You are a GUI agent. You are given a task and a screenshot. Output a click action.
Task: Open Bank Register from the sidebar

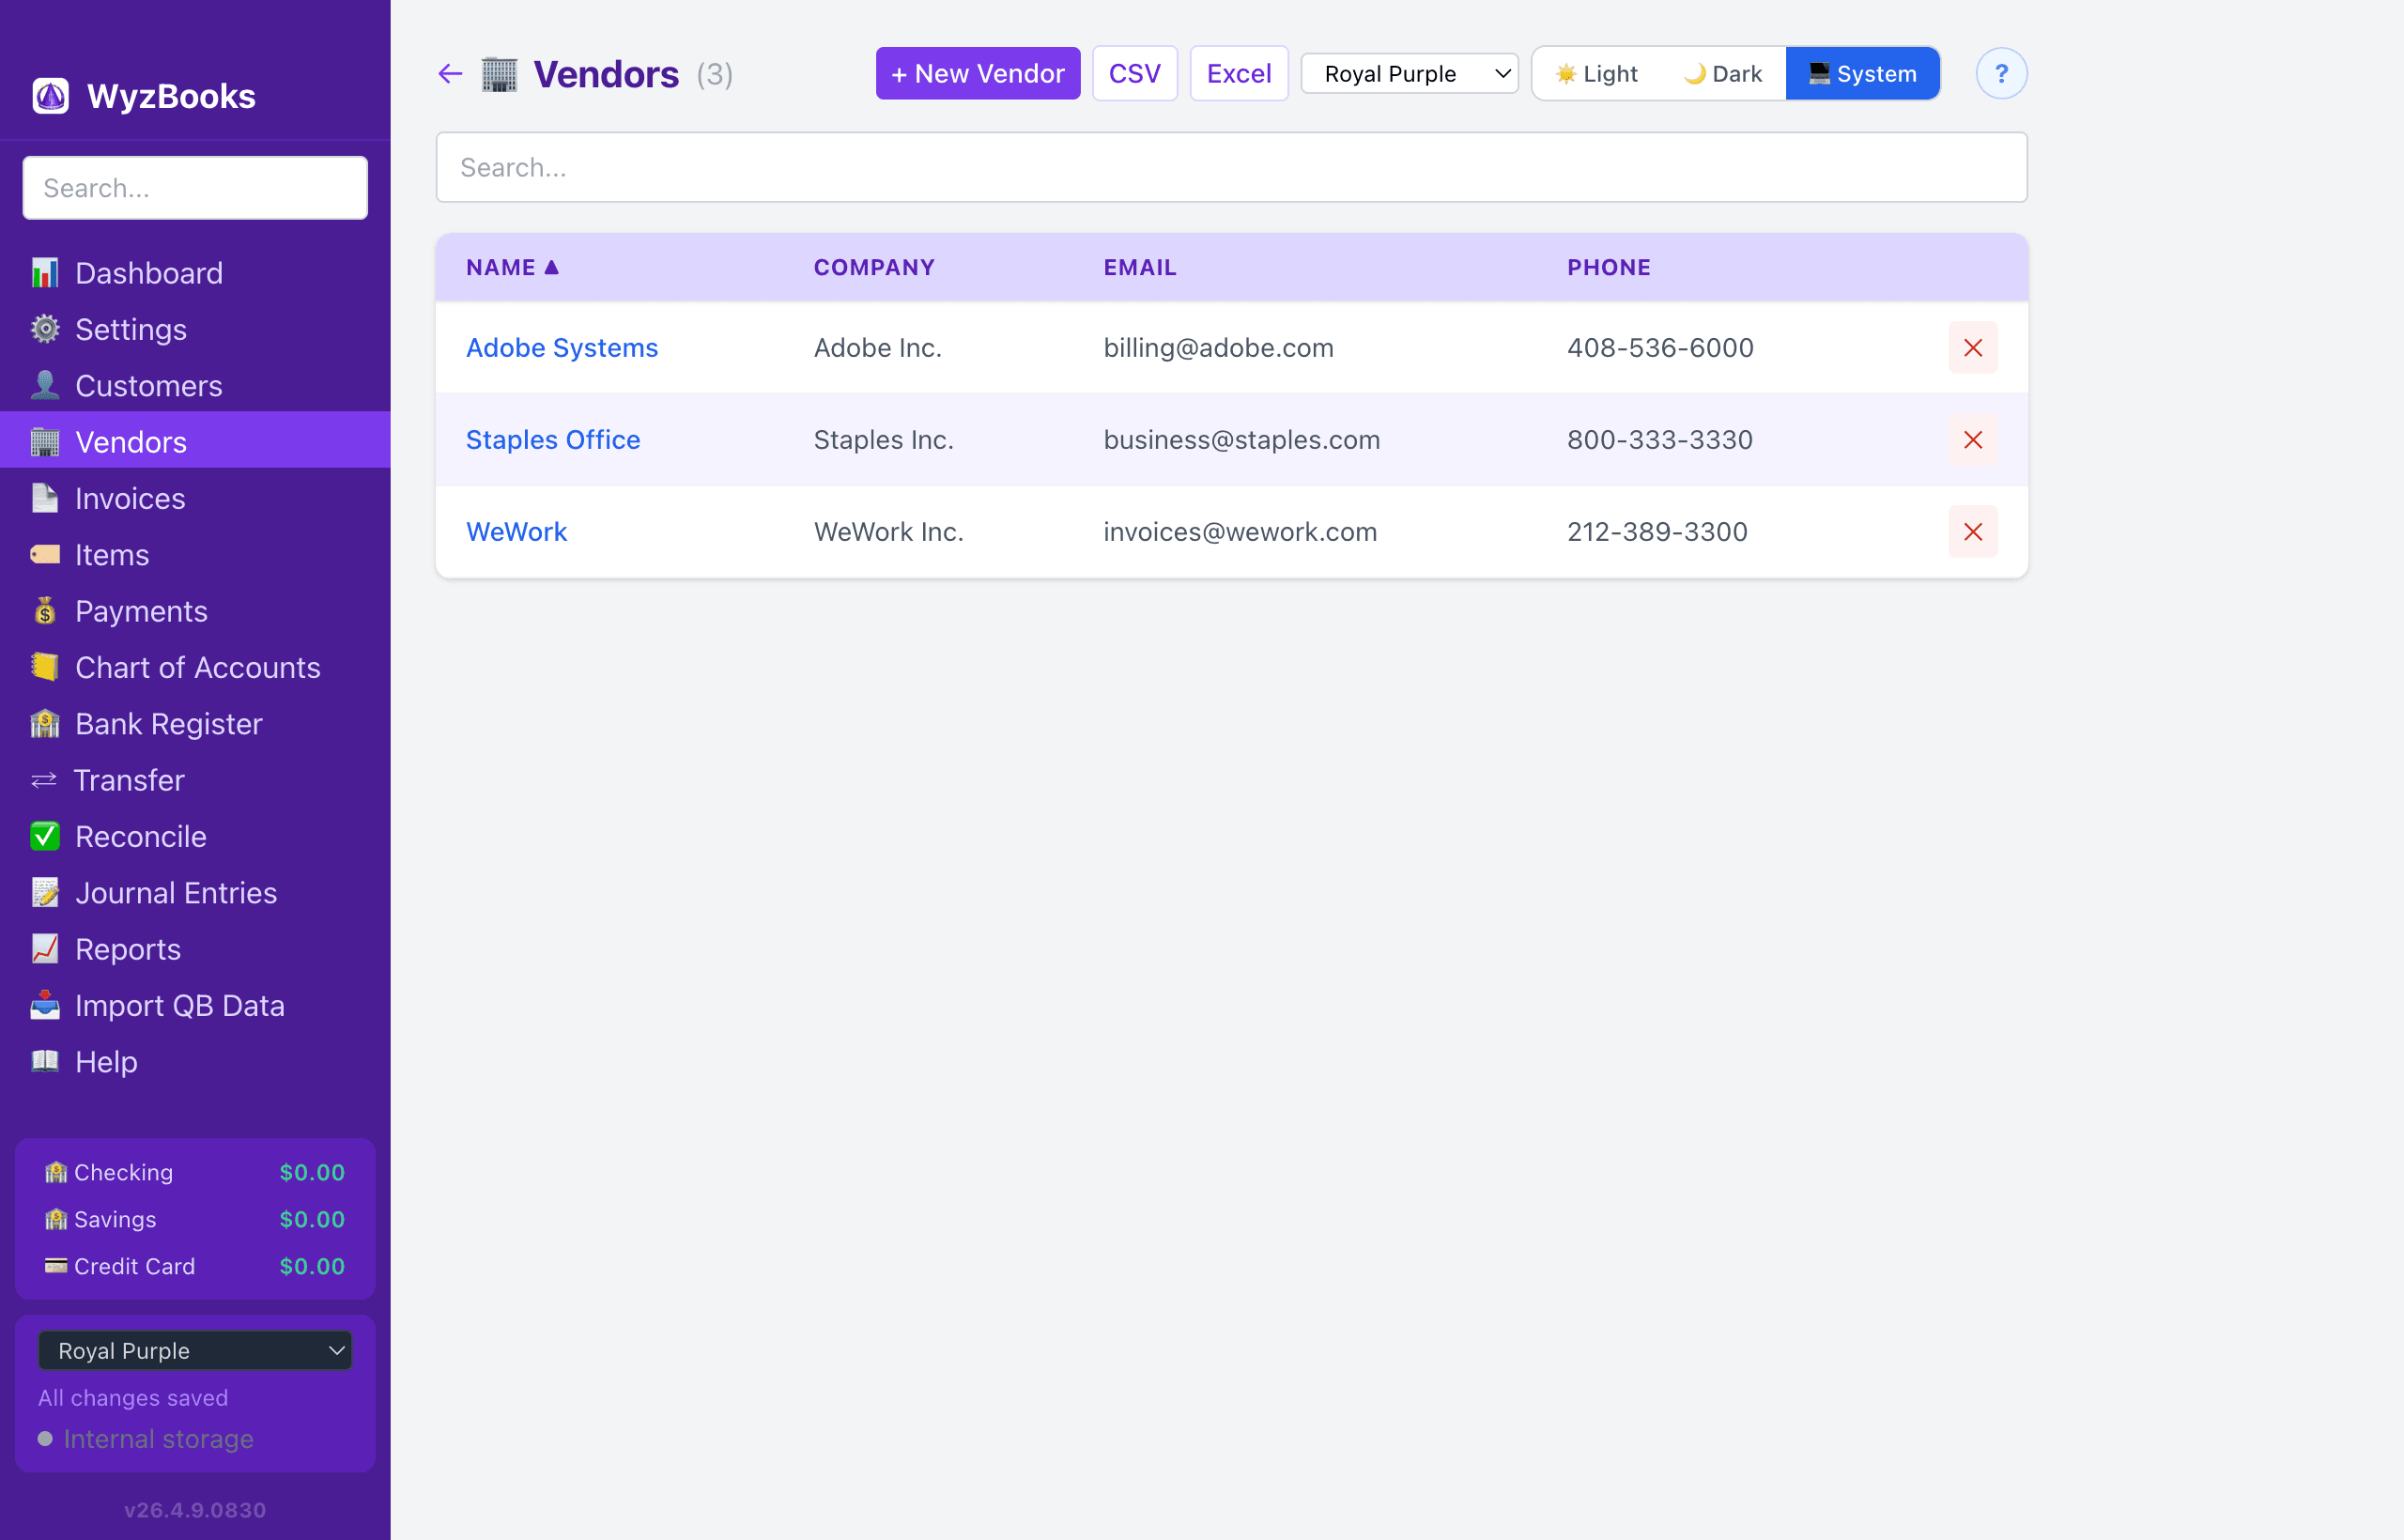(168, 724)
